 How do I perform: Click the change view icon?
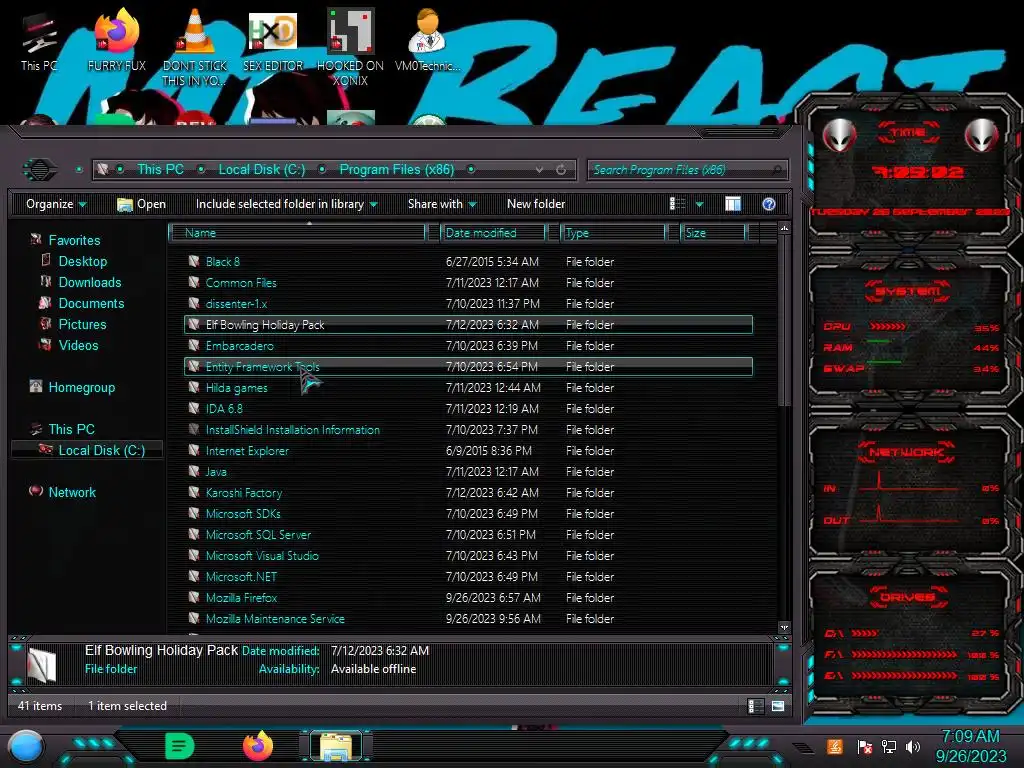(677, 204)
